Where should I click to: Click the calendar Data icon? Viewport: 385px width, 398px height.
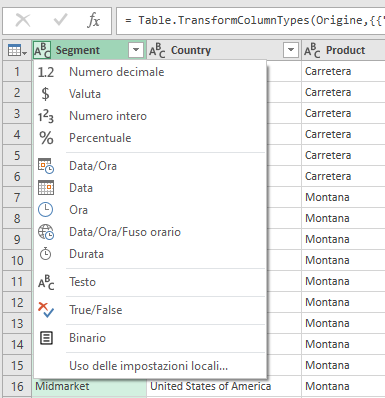[x=46, y=188]
